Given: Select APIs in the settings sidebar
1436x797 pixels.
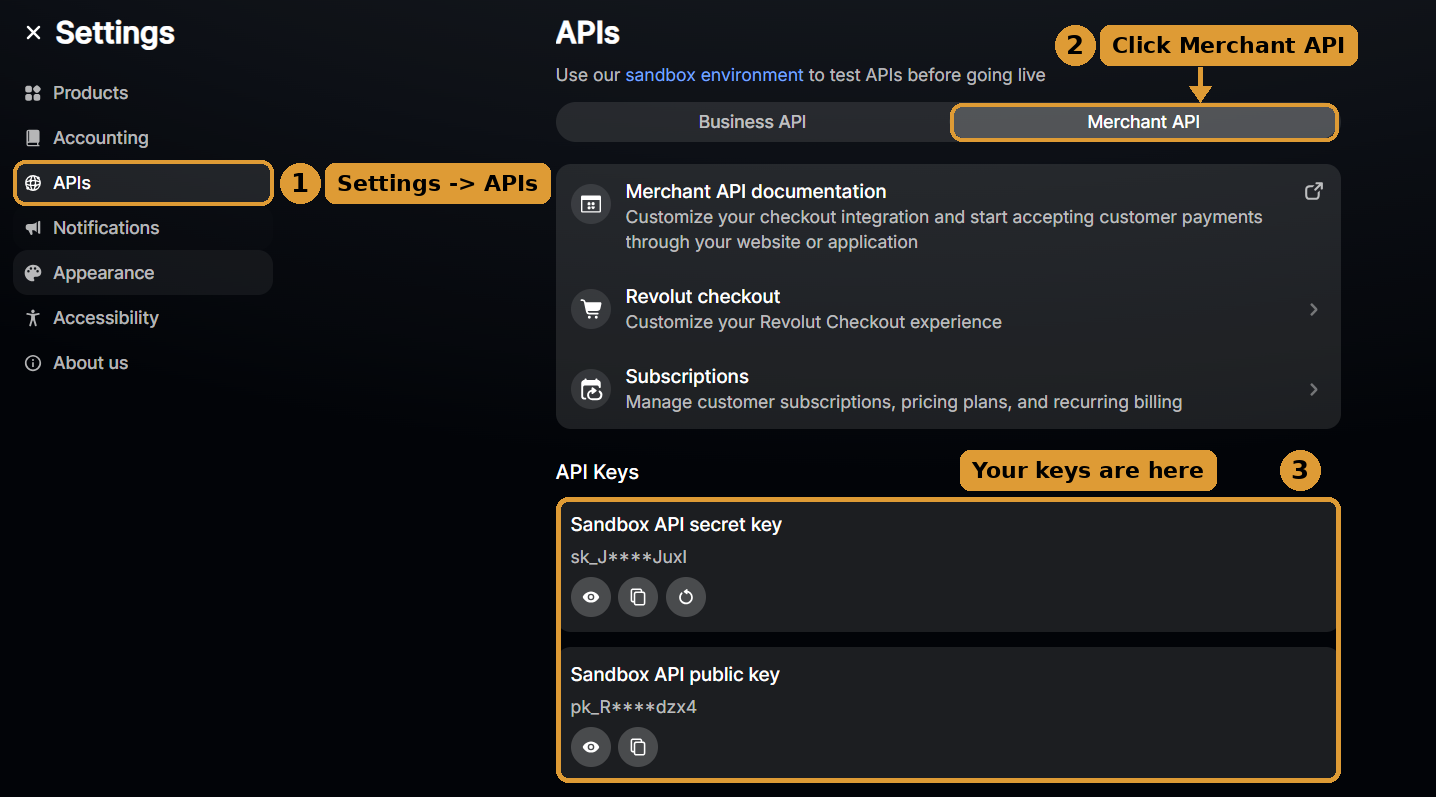Looking at the screenshot, I should 143,183.
